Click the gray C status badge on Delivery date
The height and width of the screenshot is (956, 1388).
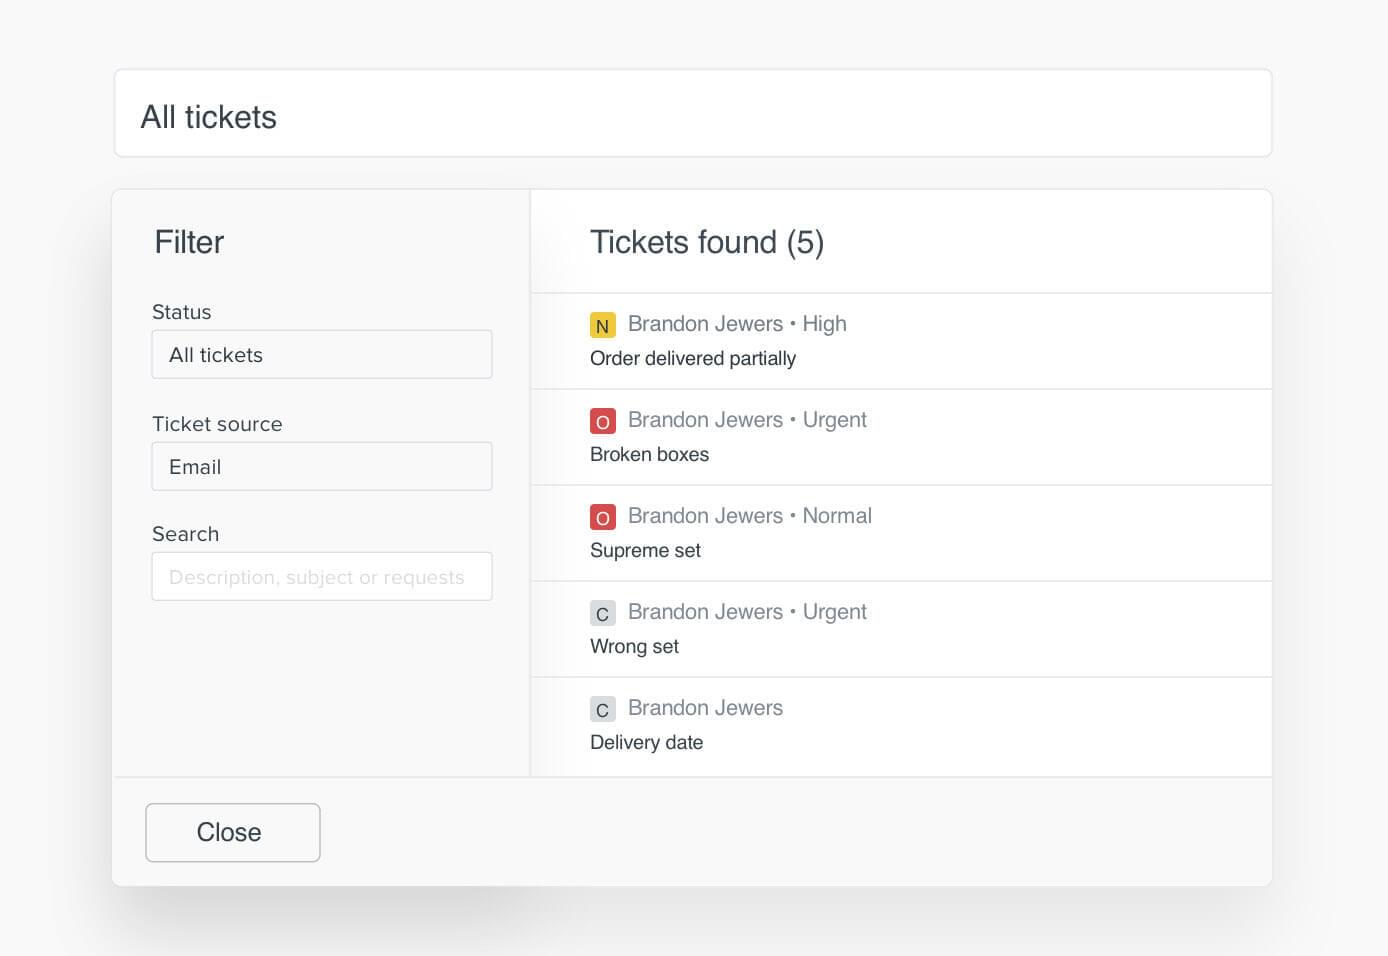[x=602, y=709]
